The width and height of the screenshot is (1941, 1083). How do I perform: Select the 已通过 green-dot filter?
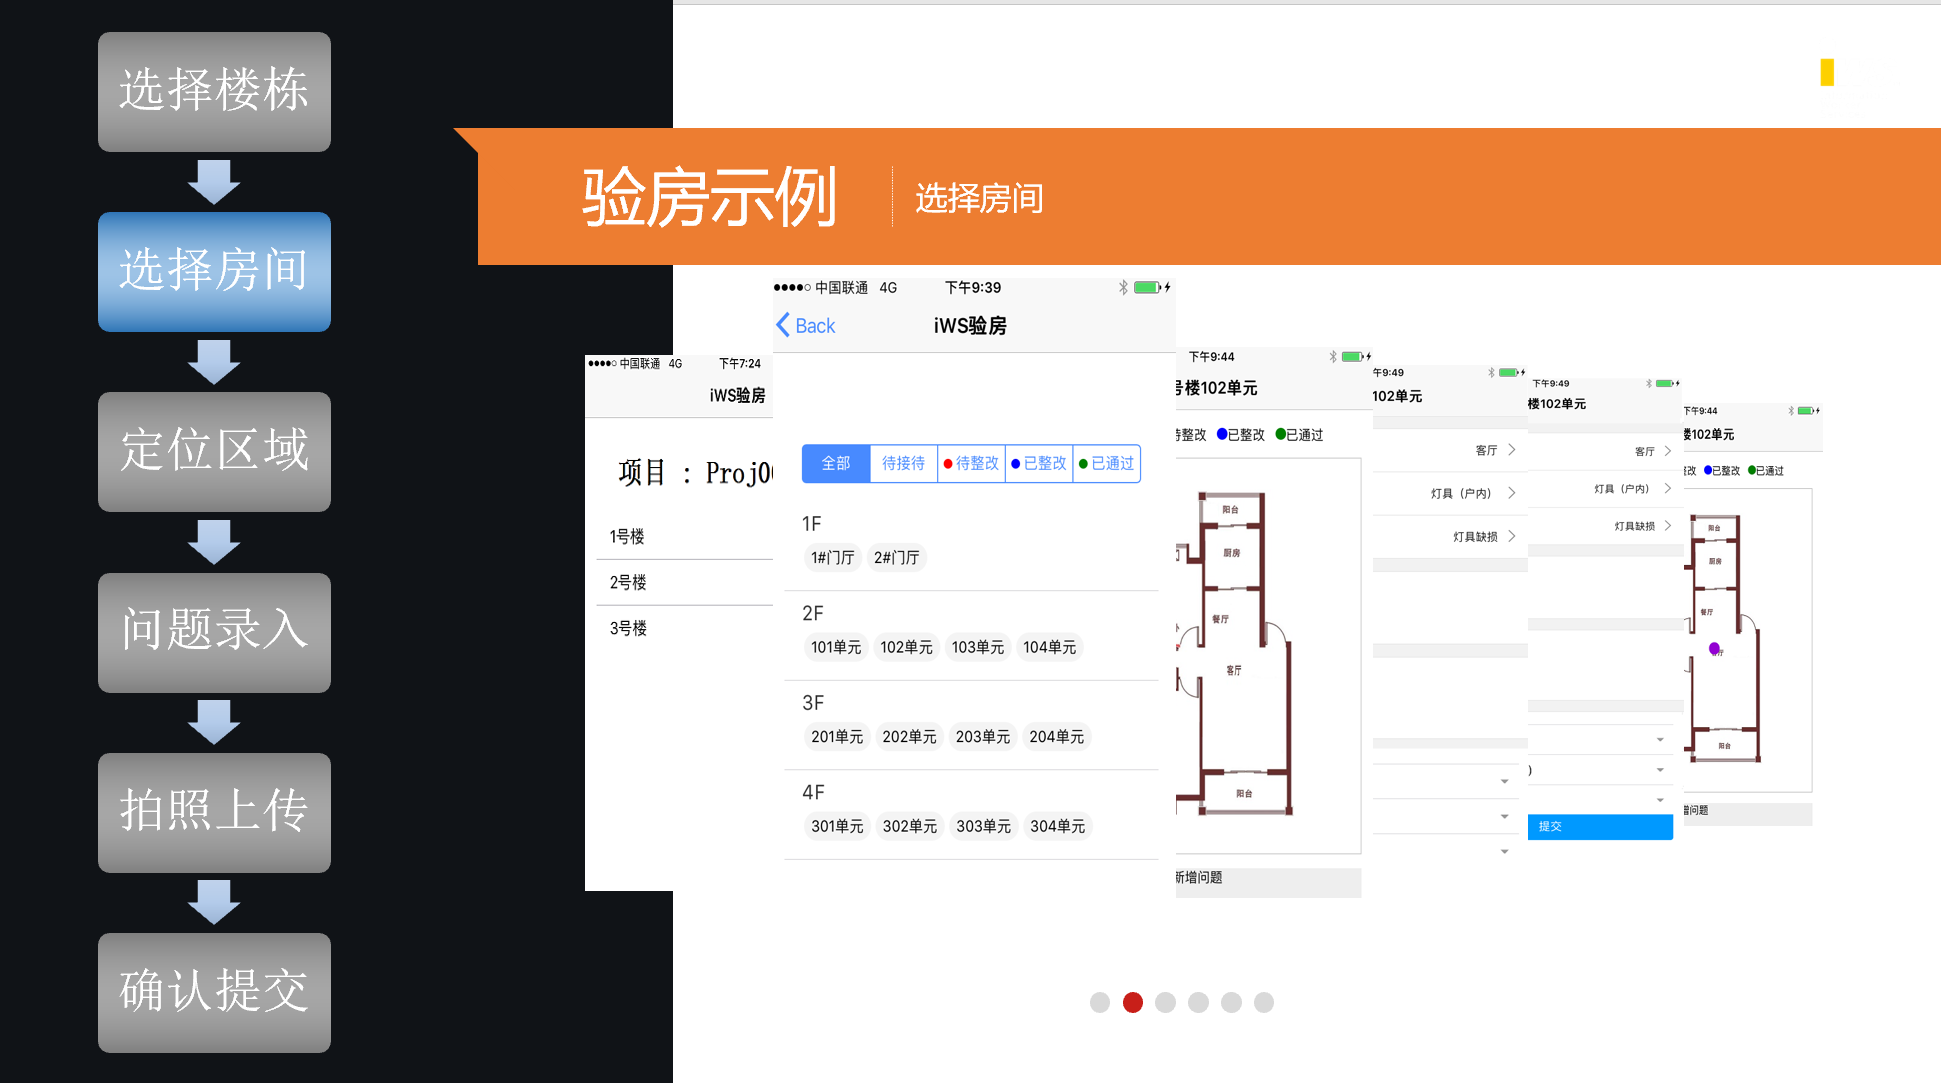coord(1107,463)
